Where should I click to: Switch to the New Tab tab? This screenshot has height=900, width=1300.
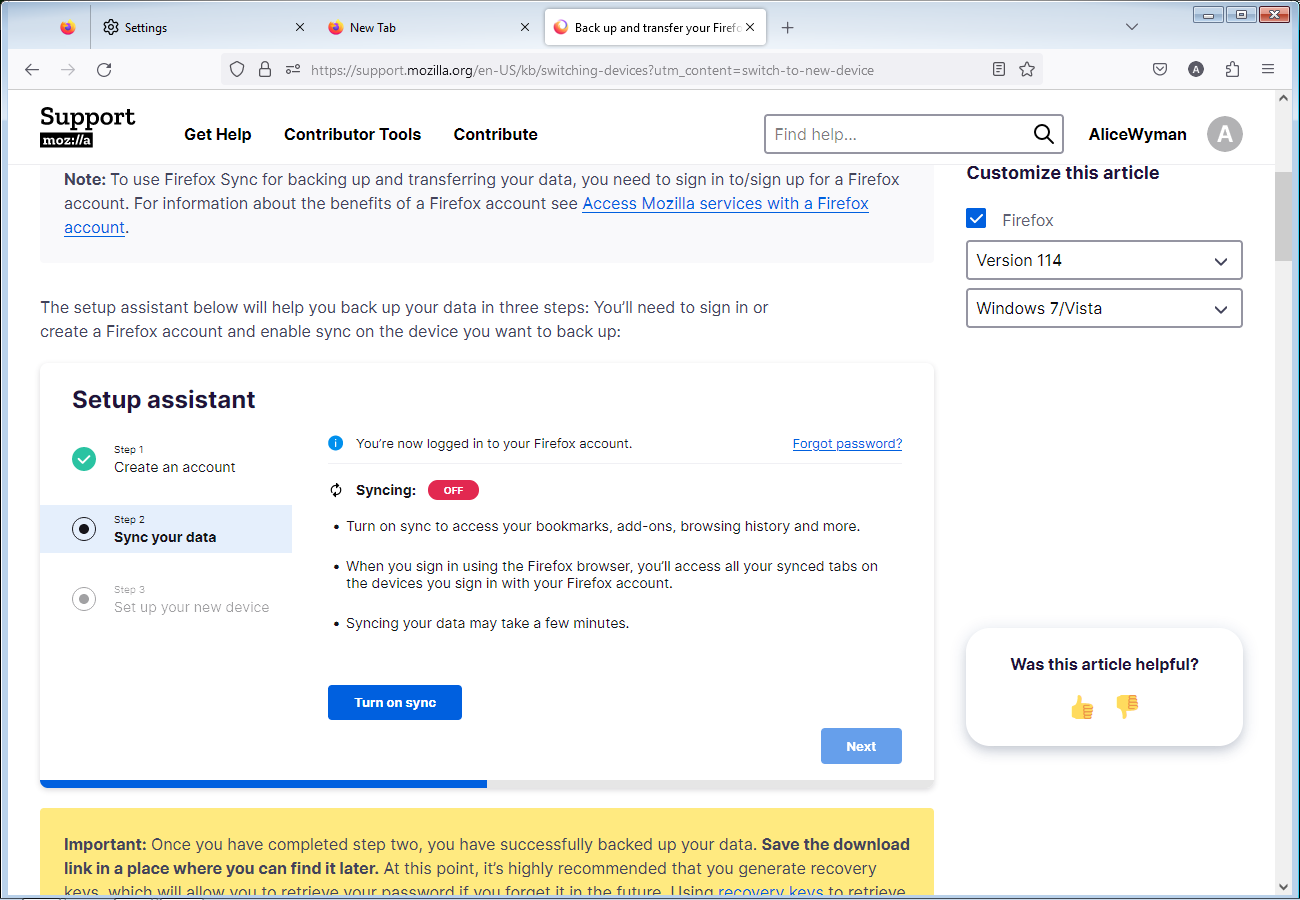coord(430,28)
